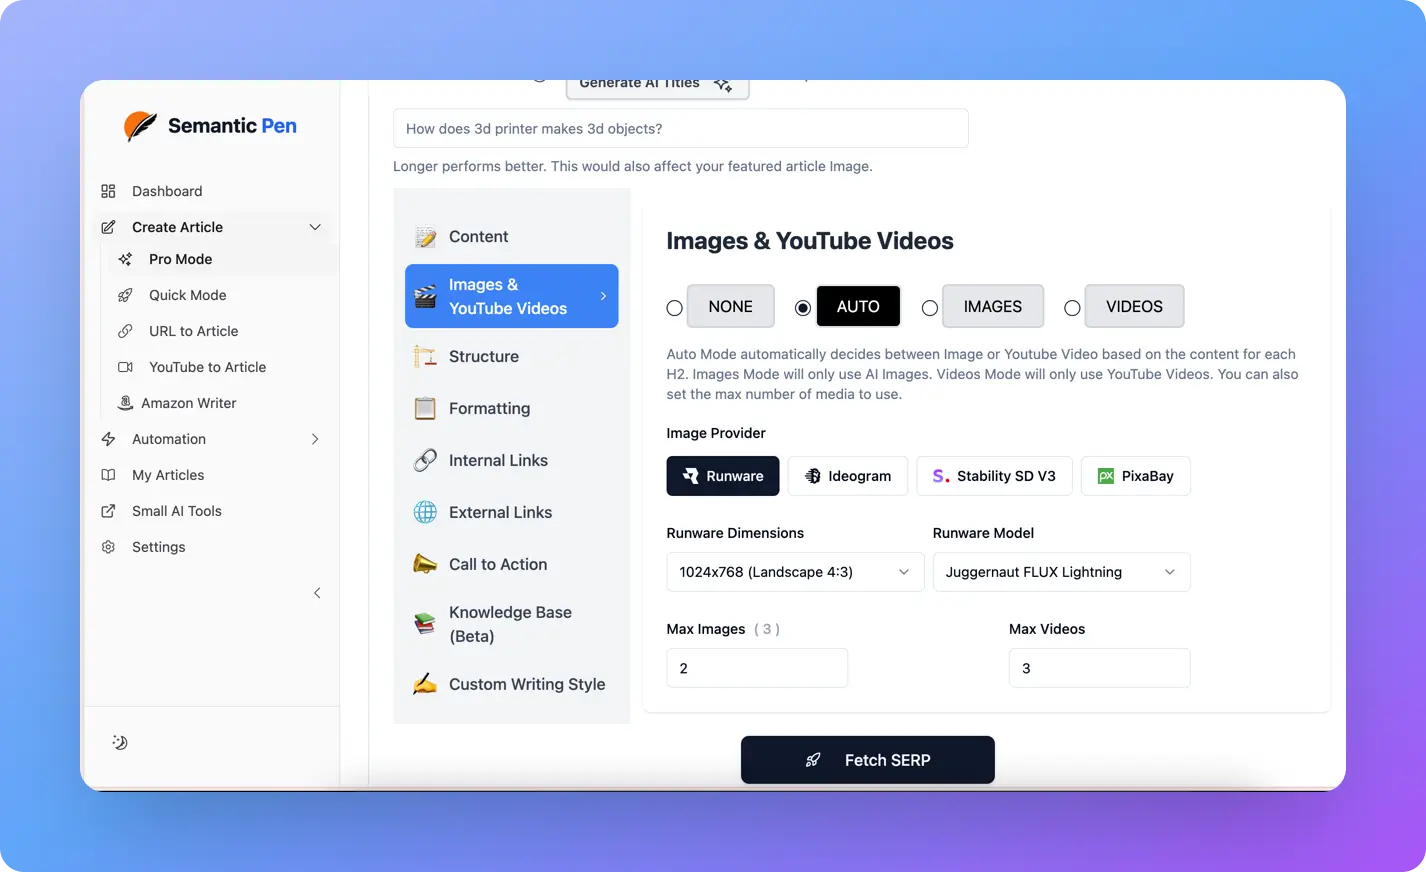
Task: Choose PixaBay as image provider
Action: [1136, 476]
